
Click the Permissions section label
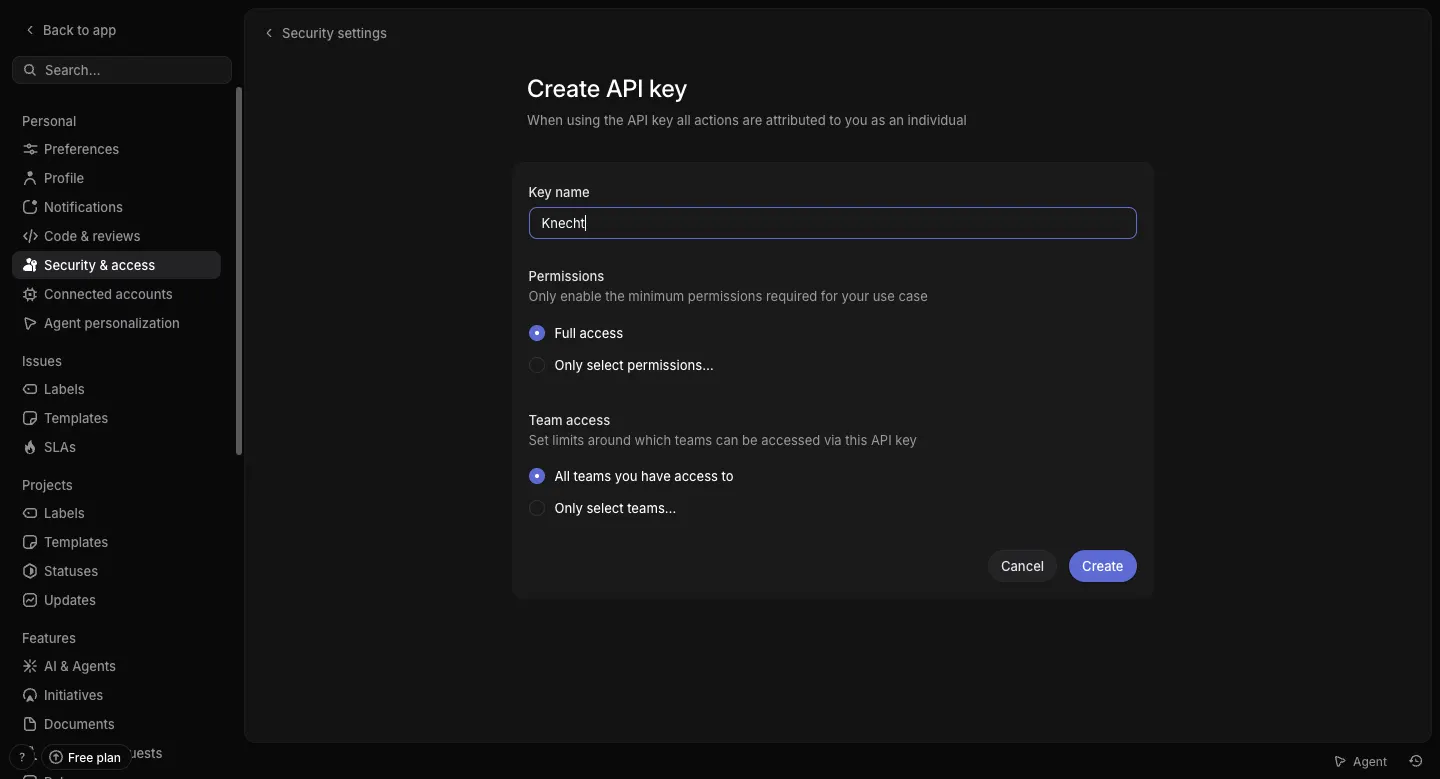566,276
